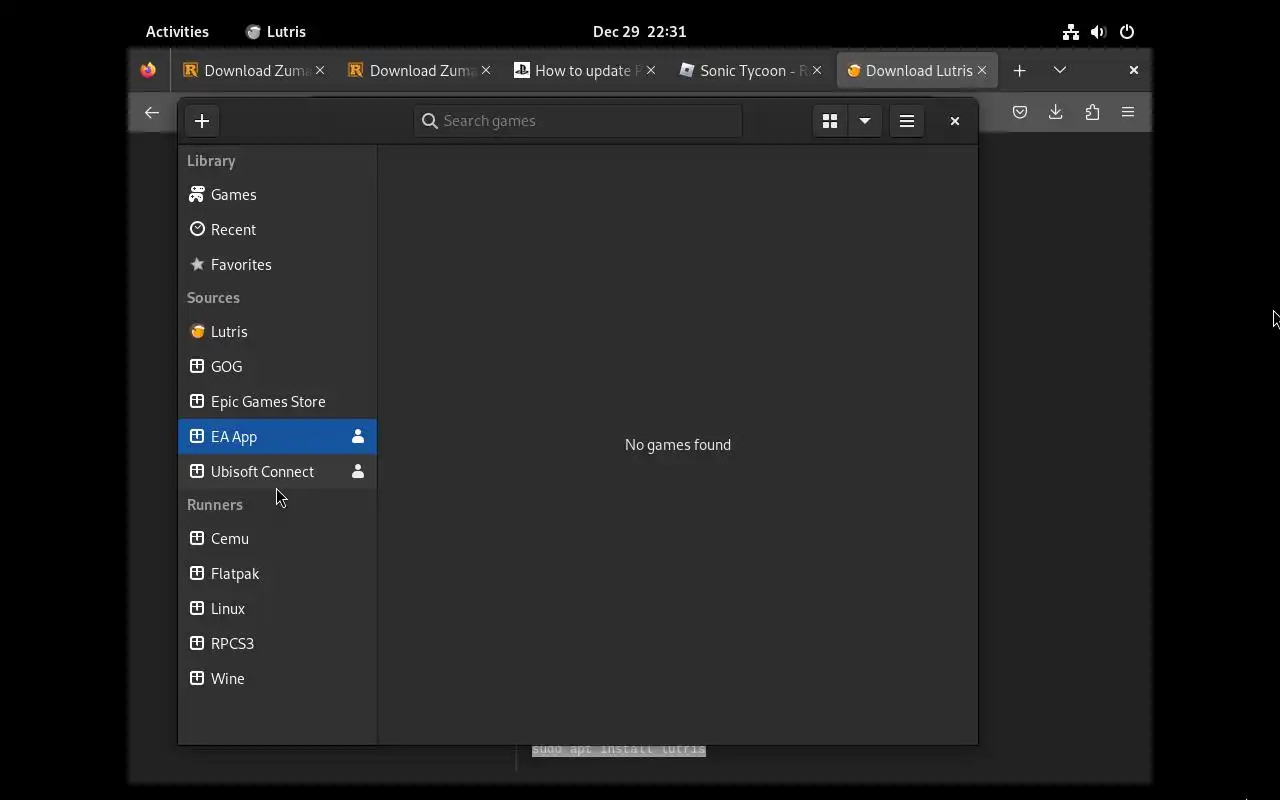Select the Cemu runner
The image size is (1280, 800).
[277, 539]
